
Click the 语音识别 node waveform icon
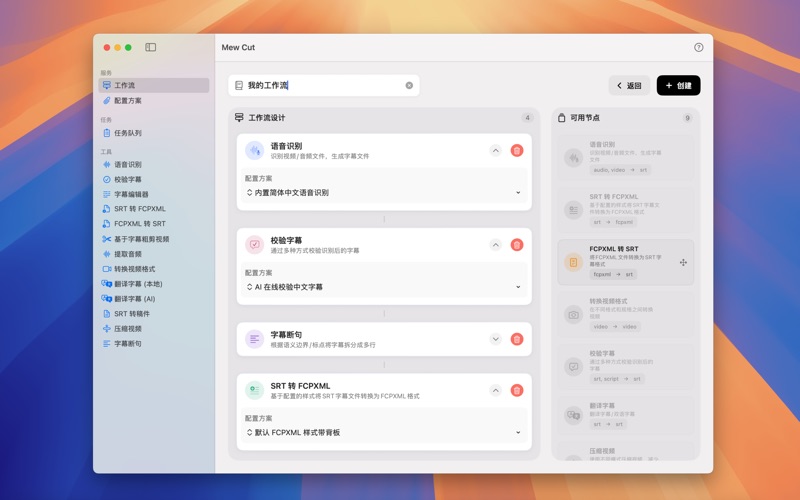(x=255, y=151)
